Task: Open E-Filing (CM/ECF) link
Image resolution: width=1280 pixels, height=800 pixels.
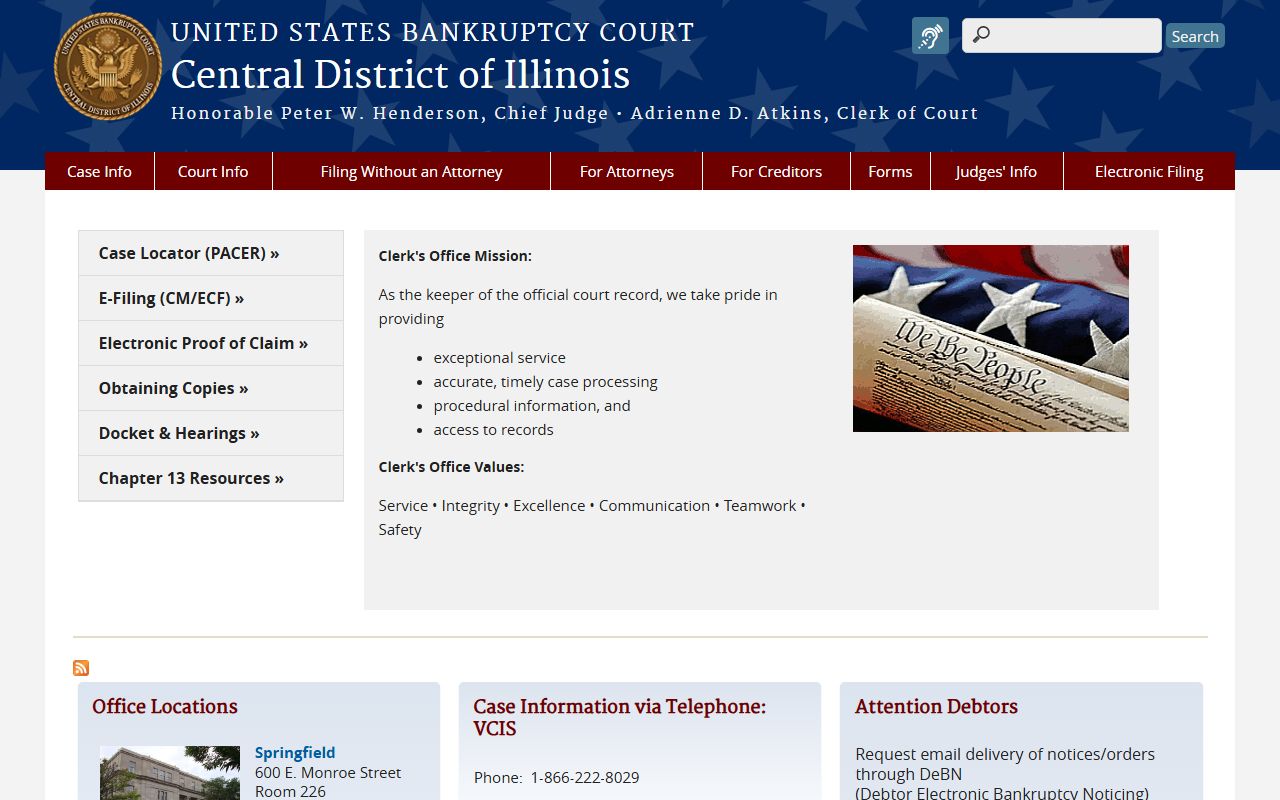Action: [211, 298]
